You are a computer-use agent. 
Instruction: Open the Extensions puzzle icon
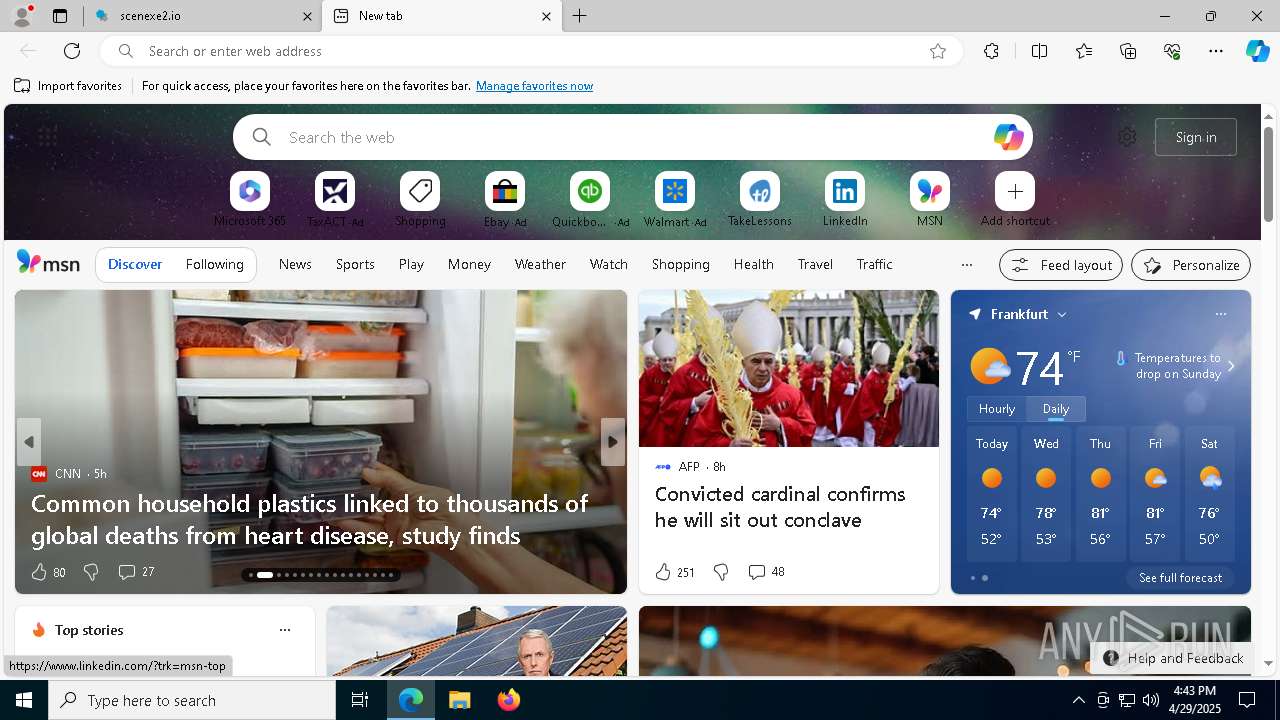[991, 51]
